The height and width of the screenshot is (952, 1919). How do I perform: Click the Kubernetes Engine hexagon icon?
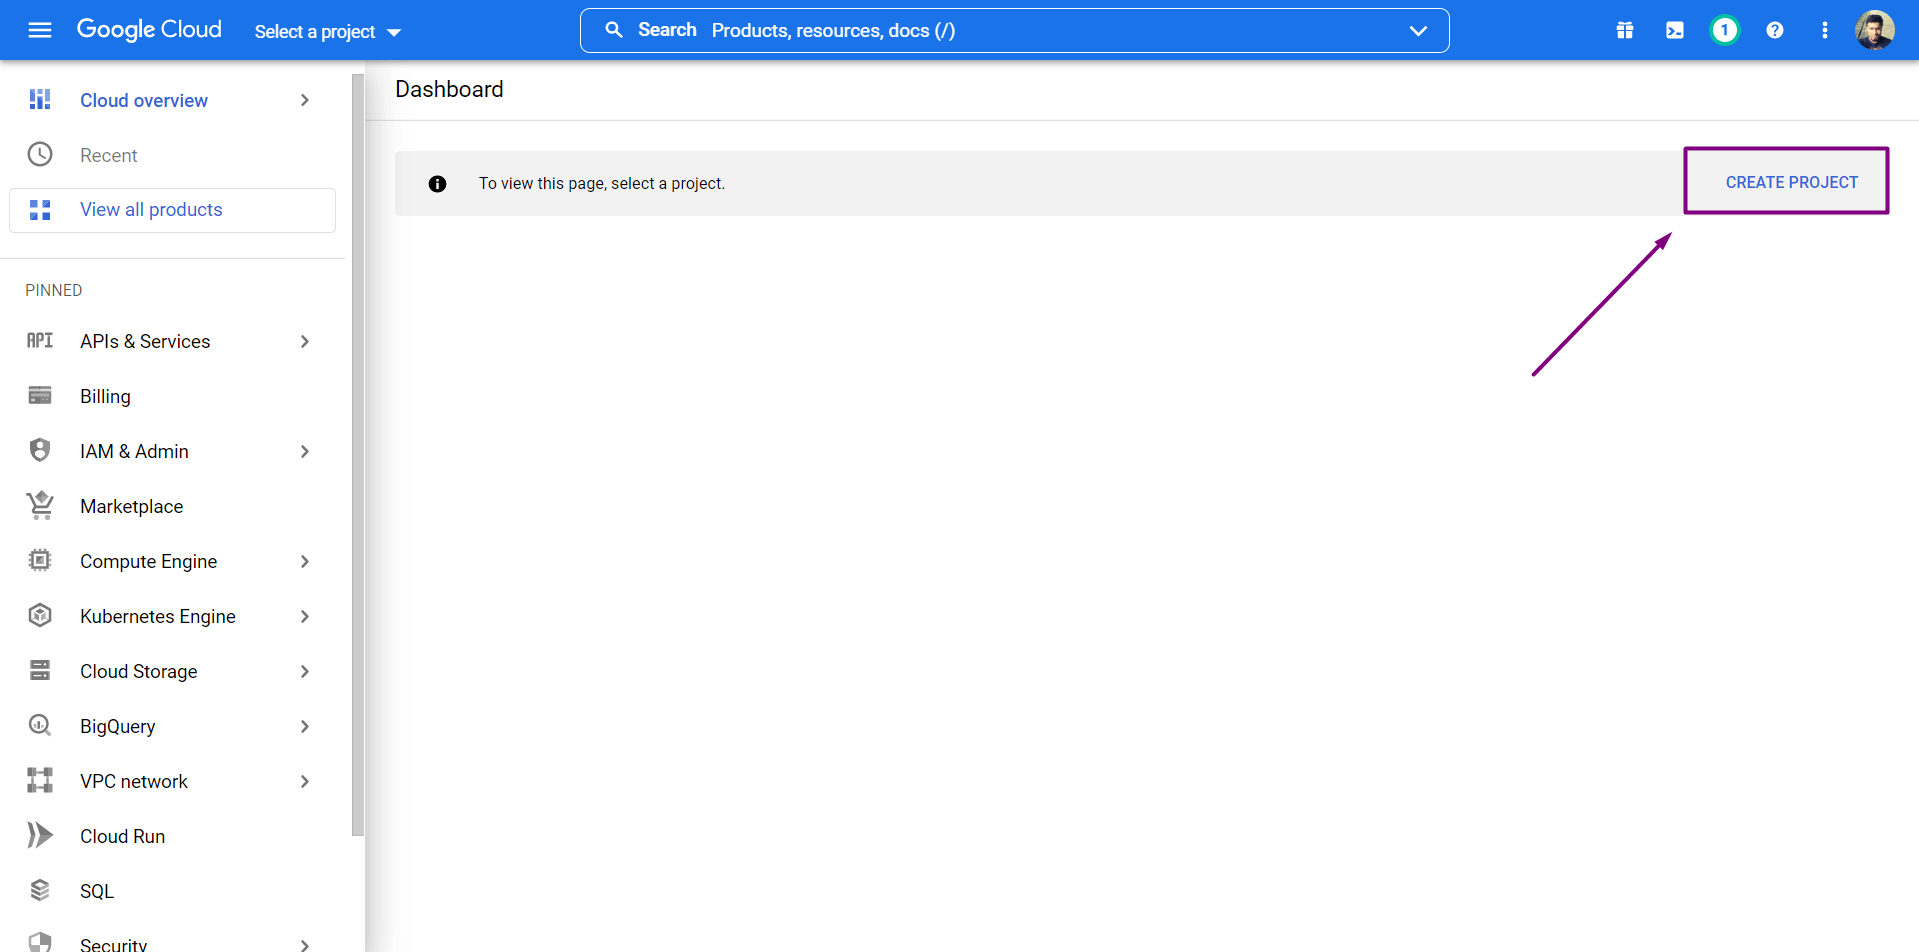tap(40, 615)
